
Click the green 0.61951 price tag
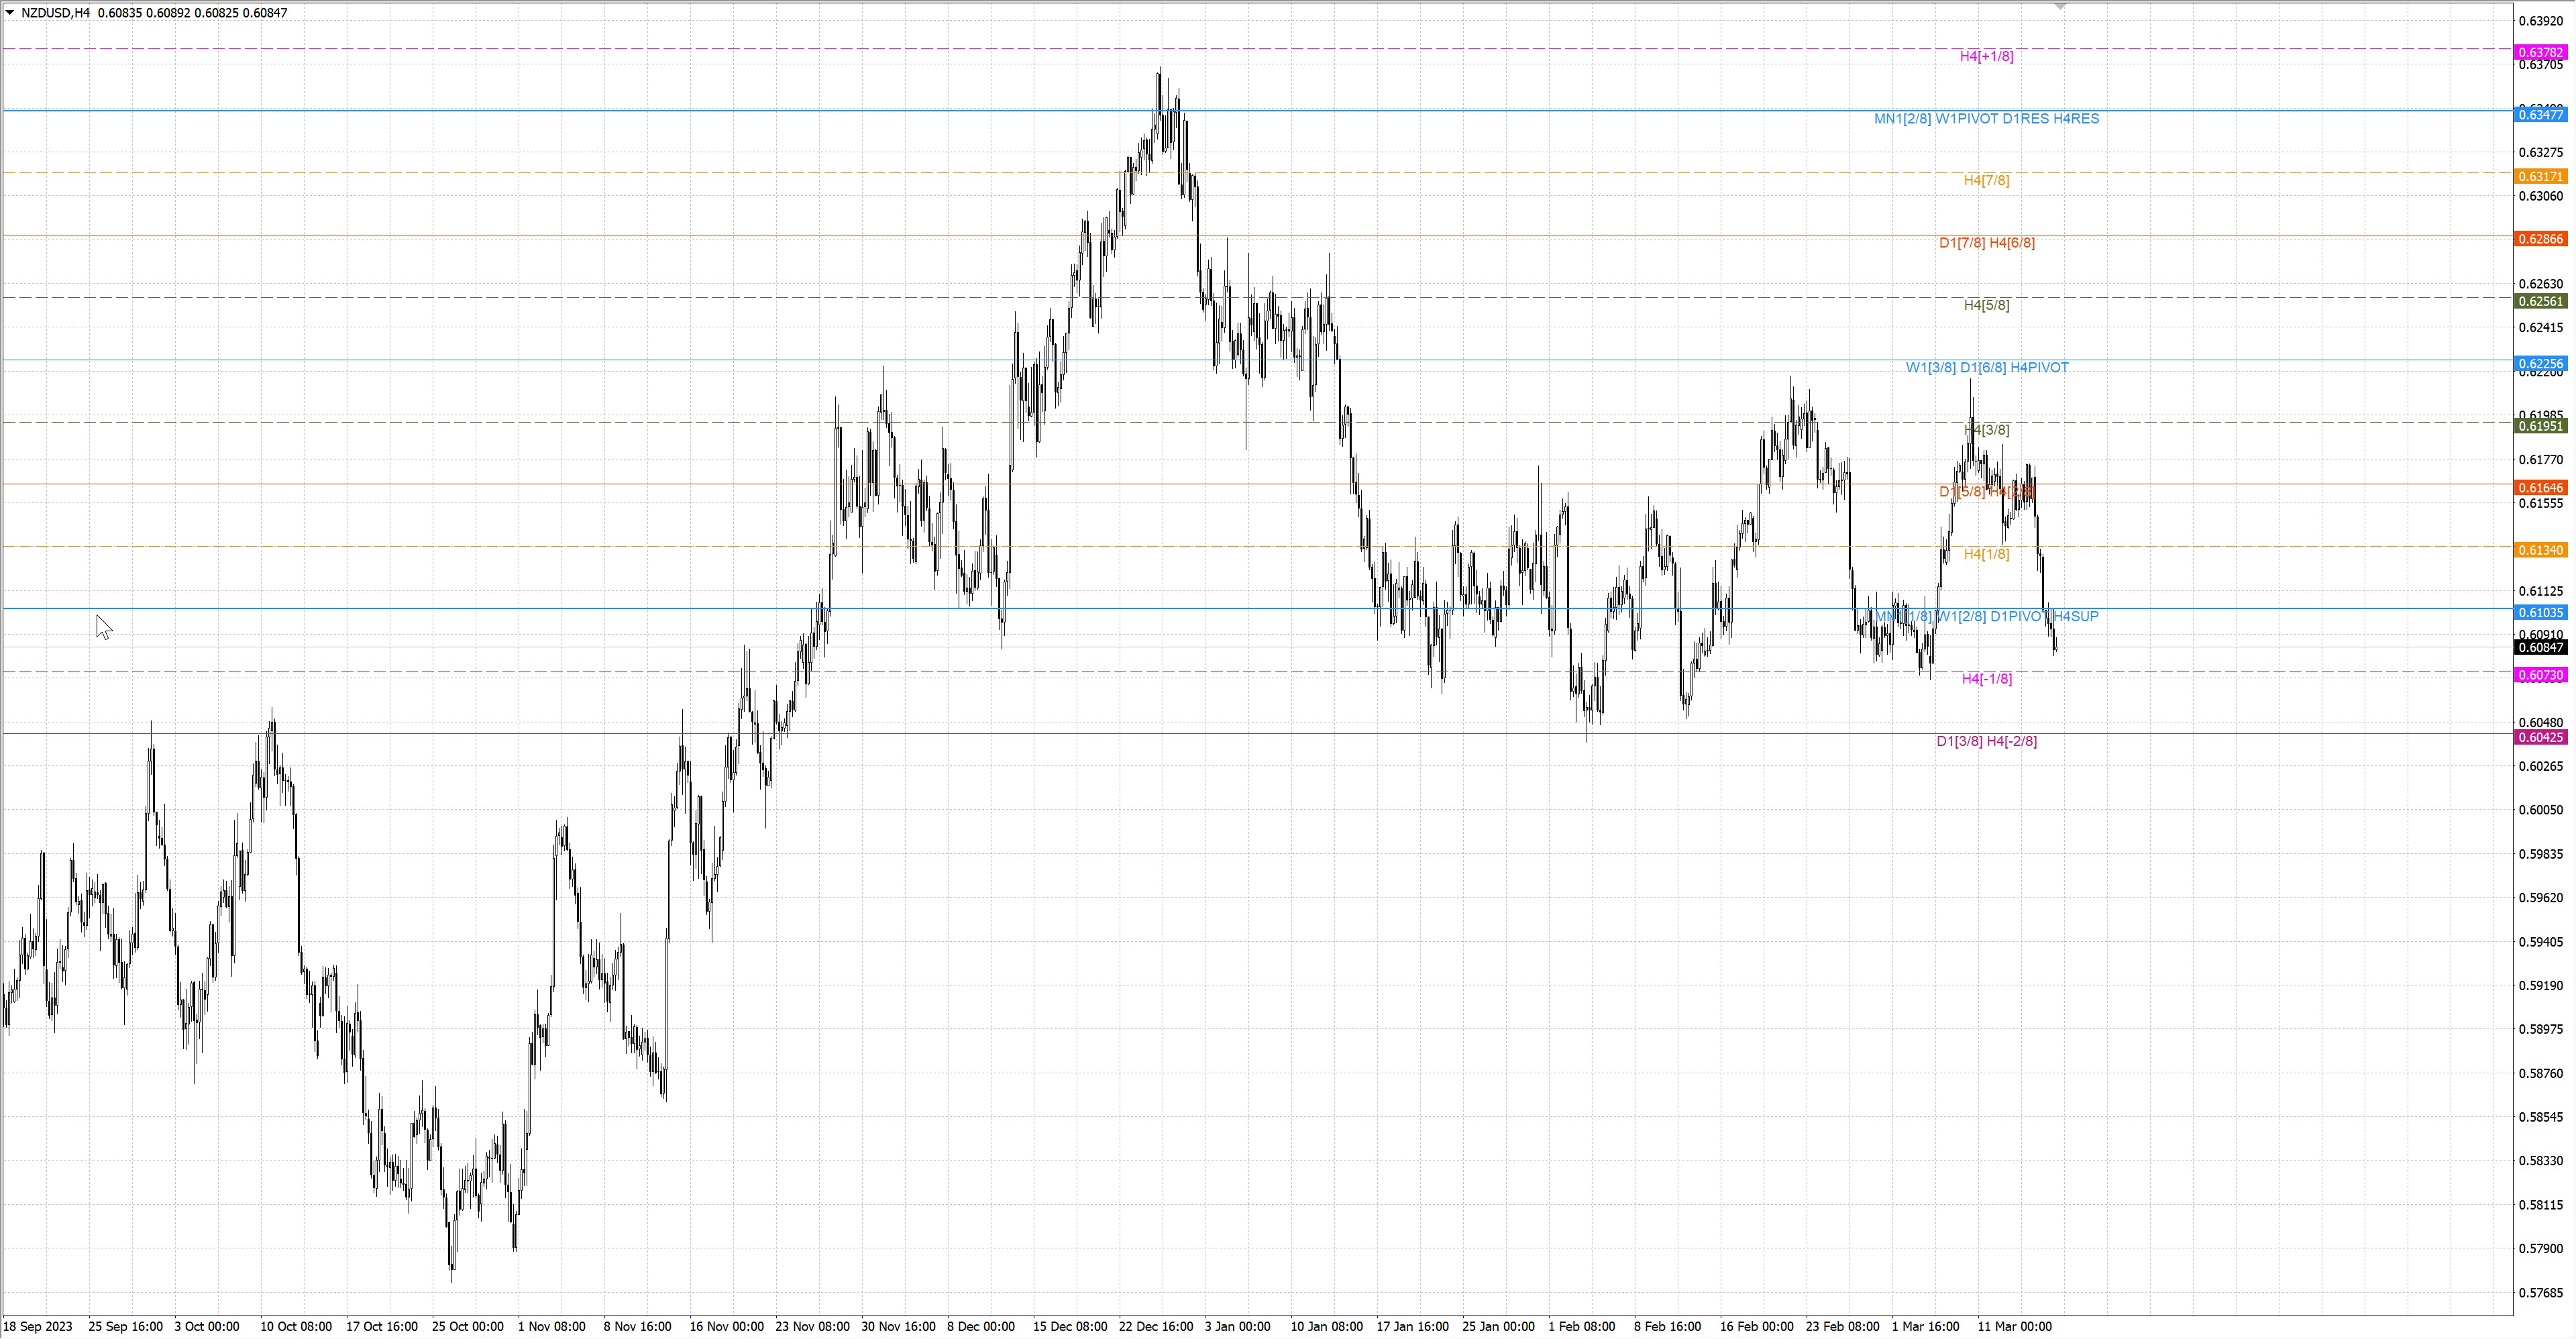click(2540, 426)
